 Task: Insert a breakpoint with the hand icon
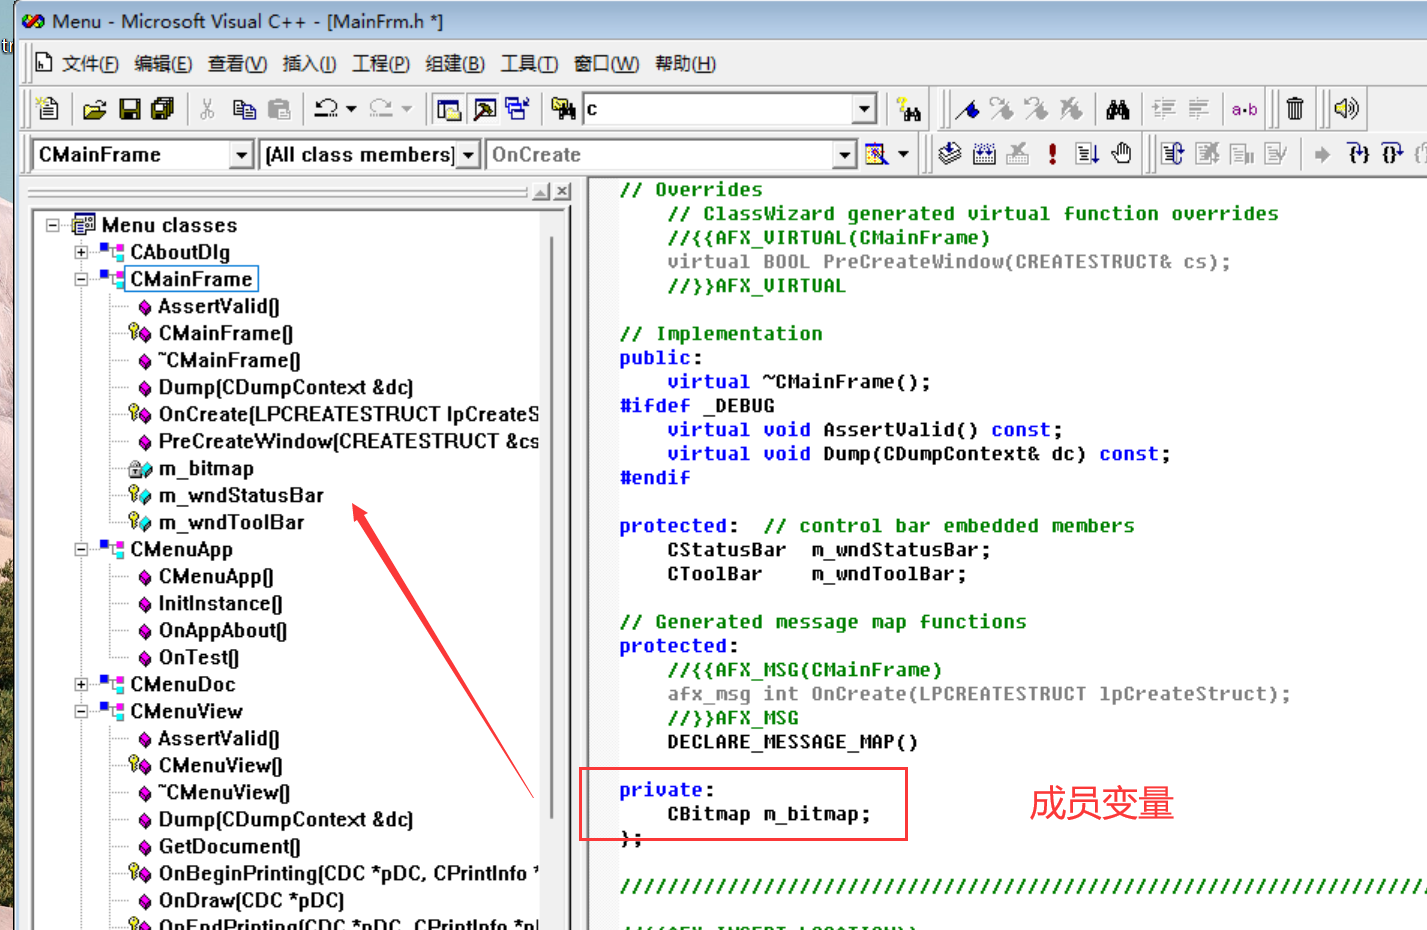coord(1121,153)
